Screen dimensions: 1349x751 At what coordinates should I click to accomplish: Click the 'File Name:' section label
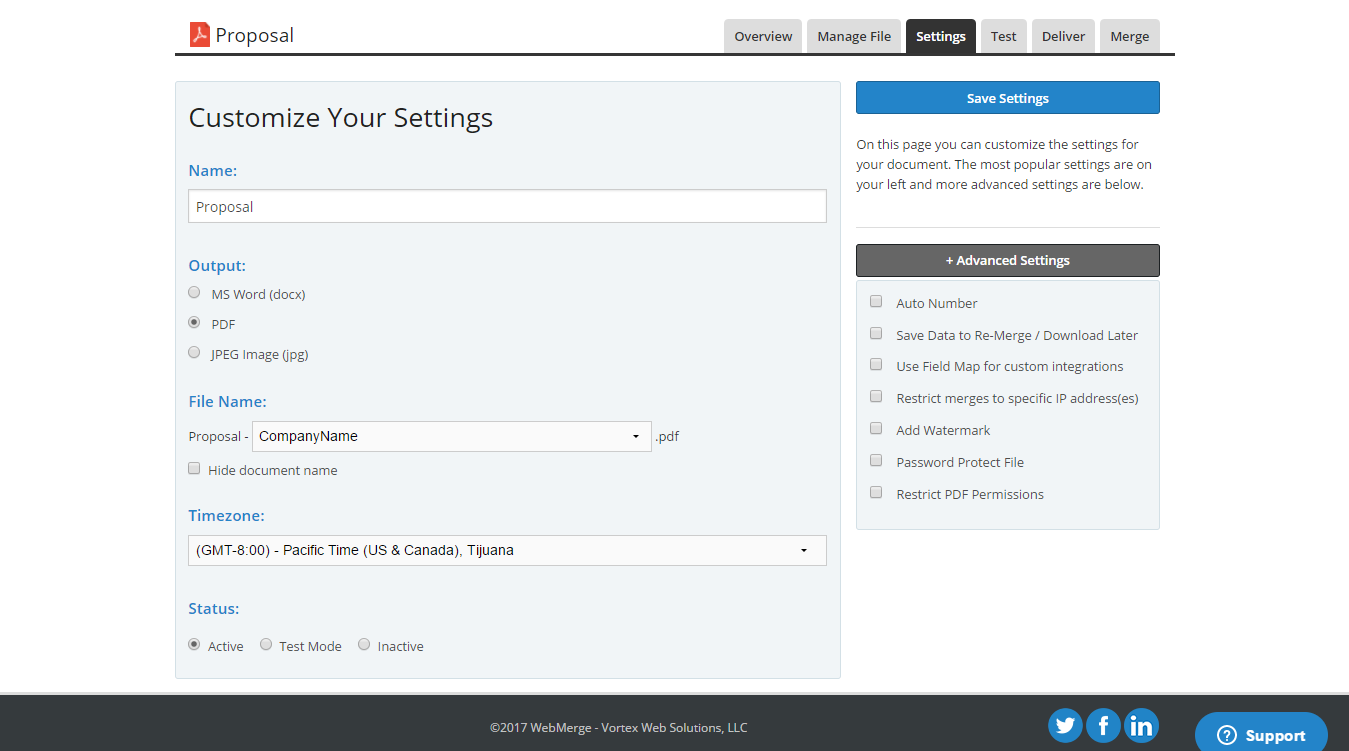point(227,402)
